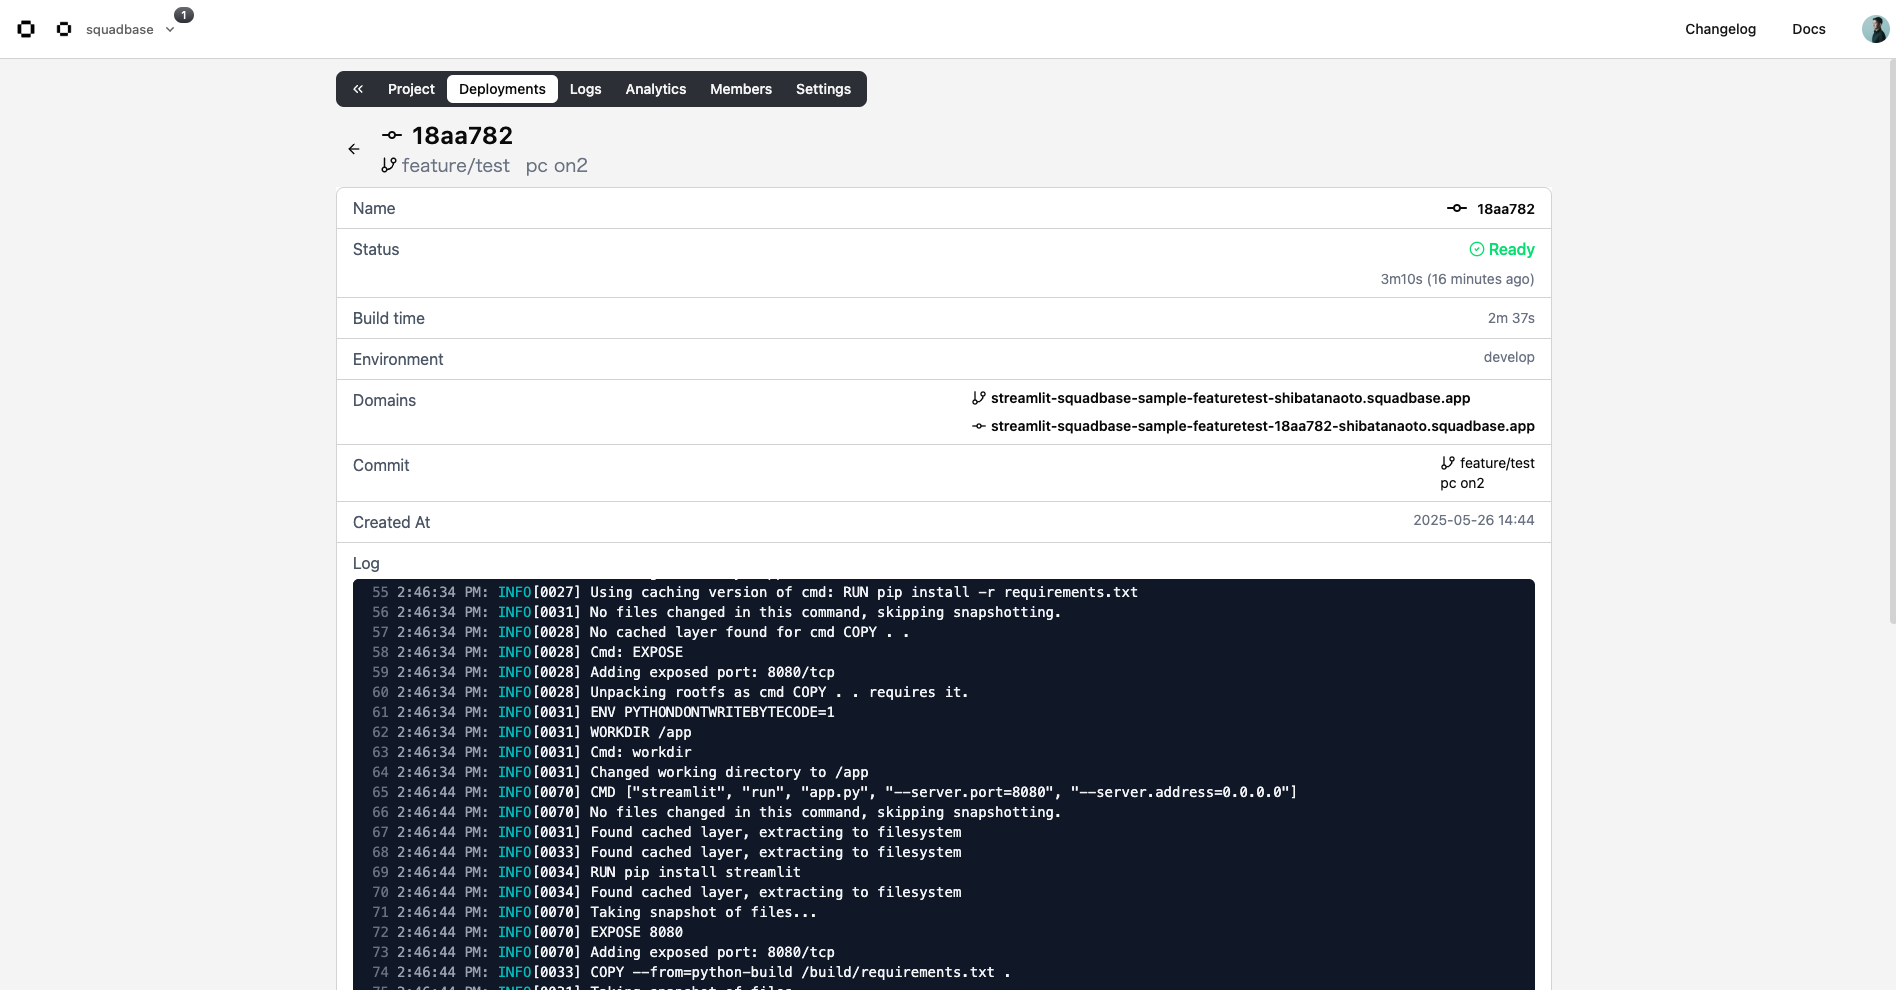Open the Settings tab
The height and width of the screenshot is (990, 1896).
coord(823,89)
